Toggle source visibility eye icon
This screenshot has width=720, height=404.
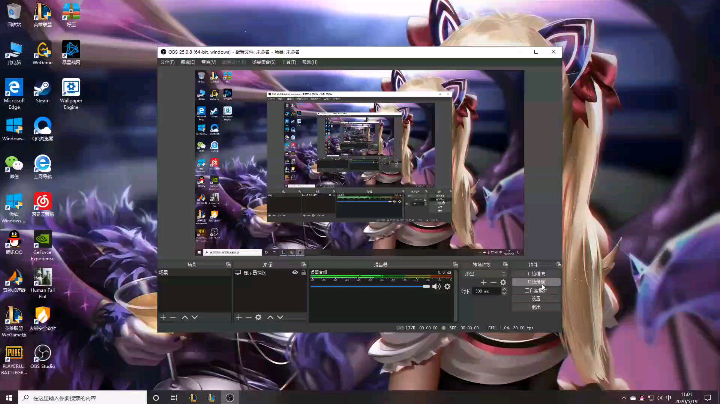295,272
